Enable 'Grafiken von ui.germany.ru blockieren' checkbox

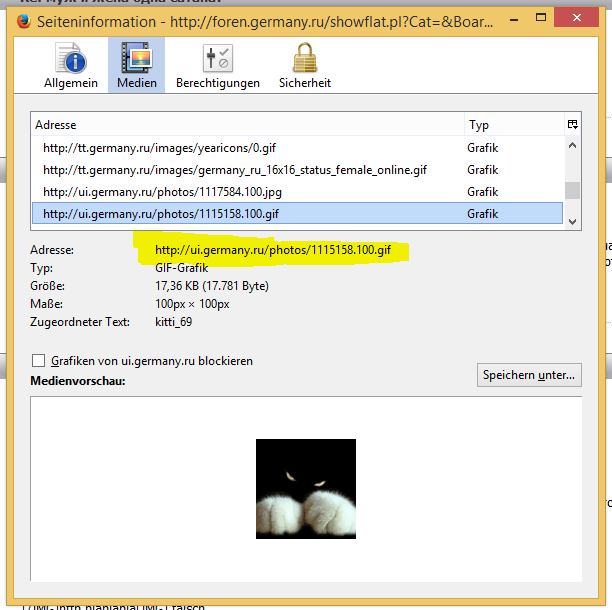click(x=39, y=361)
